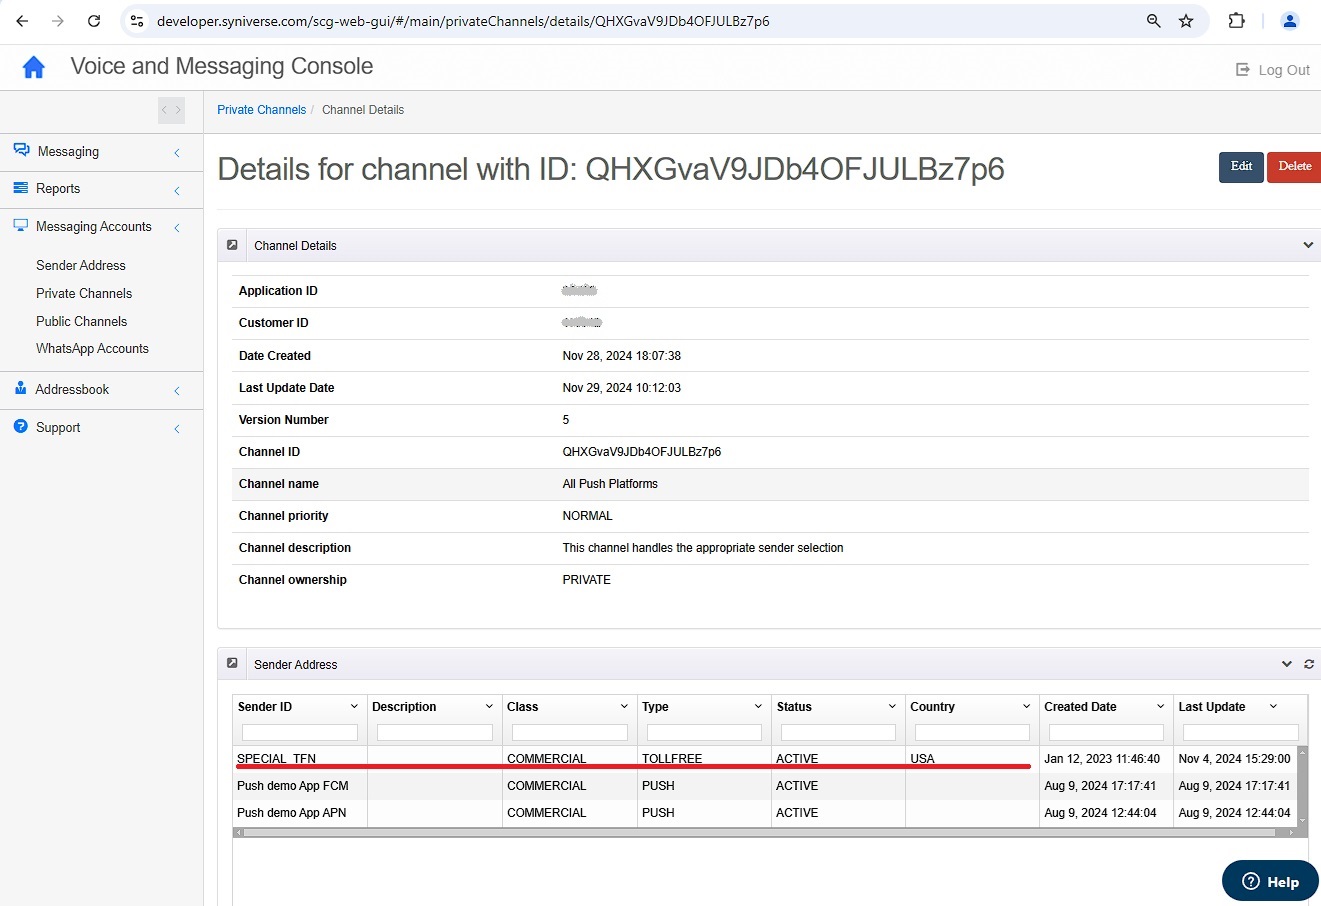
Task: Click Channel ID value QHXGvaV9JDb4OFJULBz7p6
Action: pyautogui.click(x=642, y=452)
